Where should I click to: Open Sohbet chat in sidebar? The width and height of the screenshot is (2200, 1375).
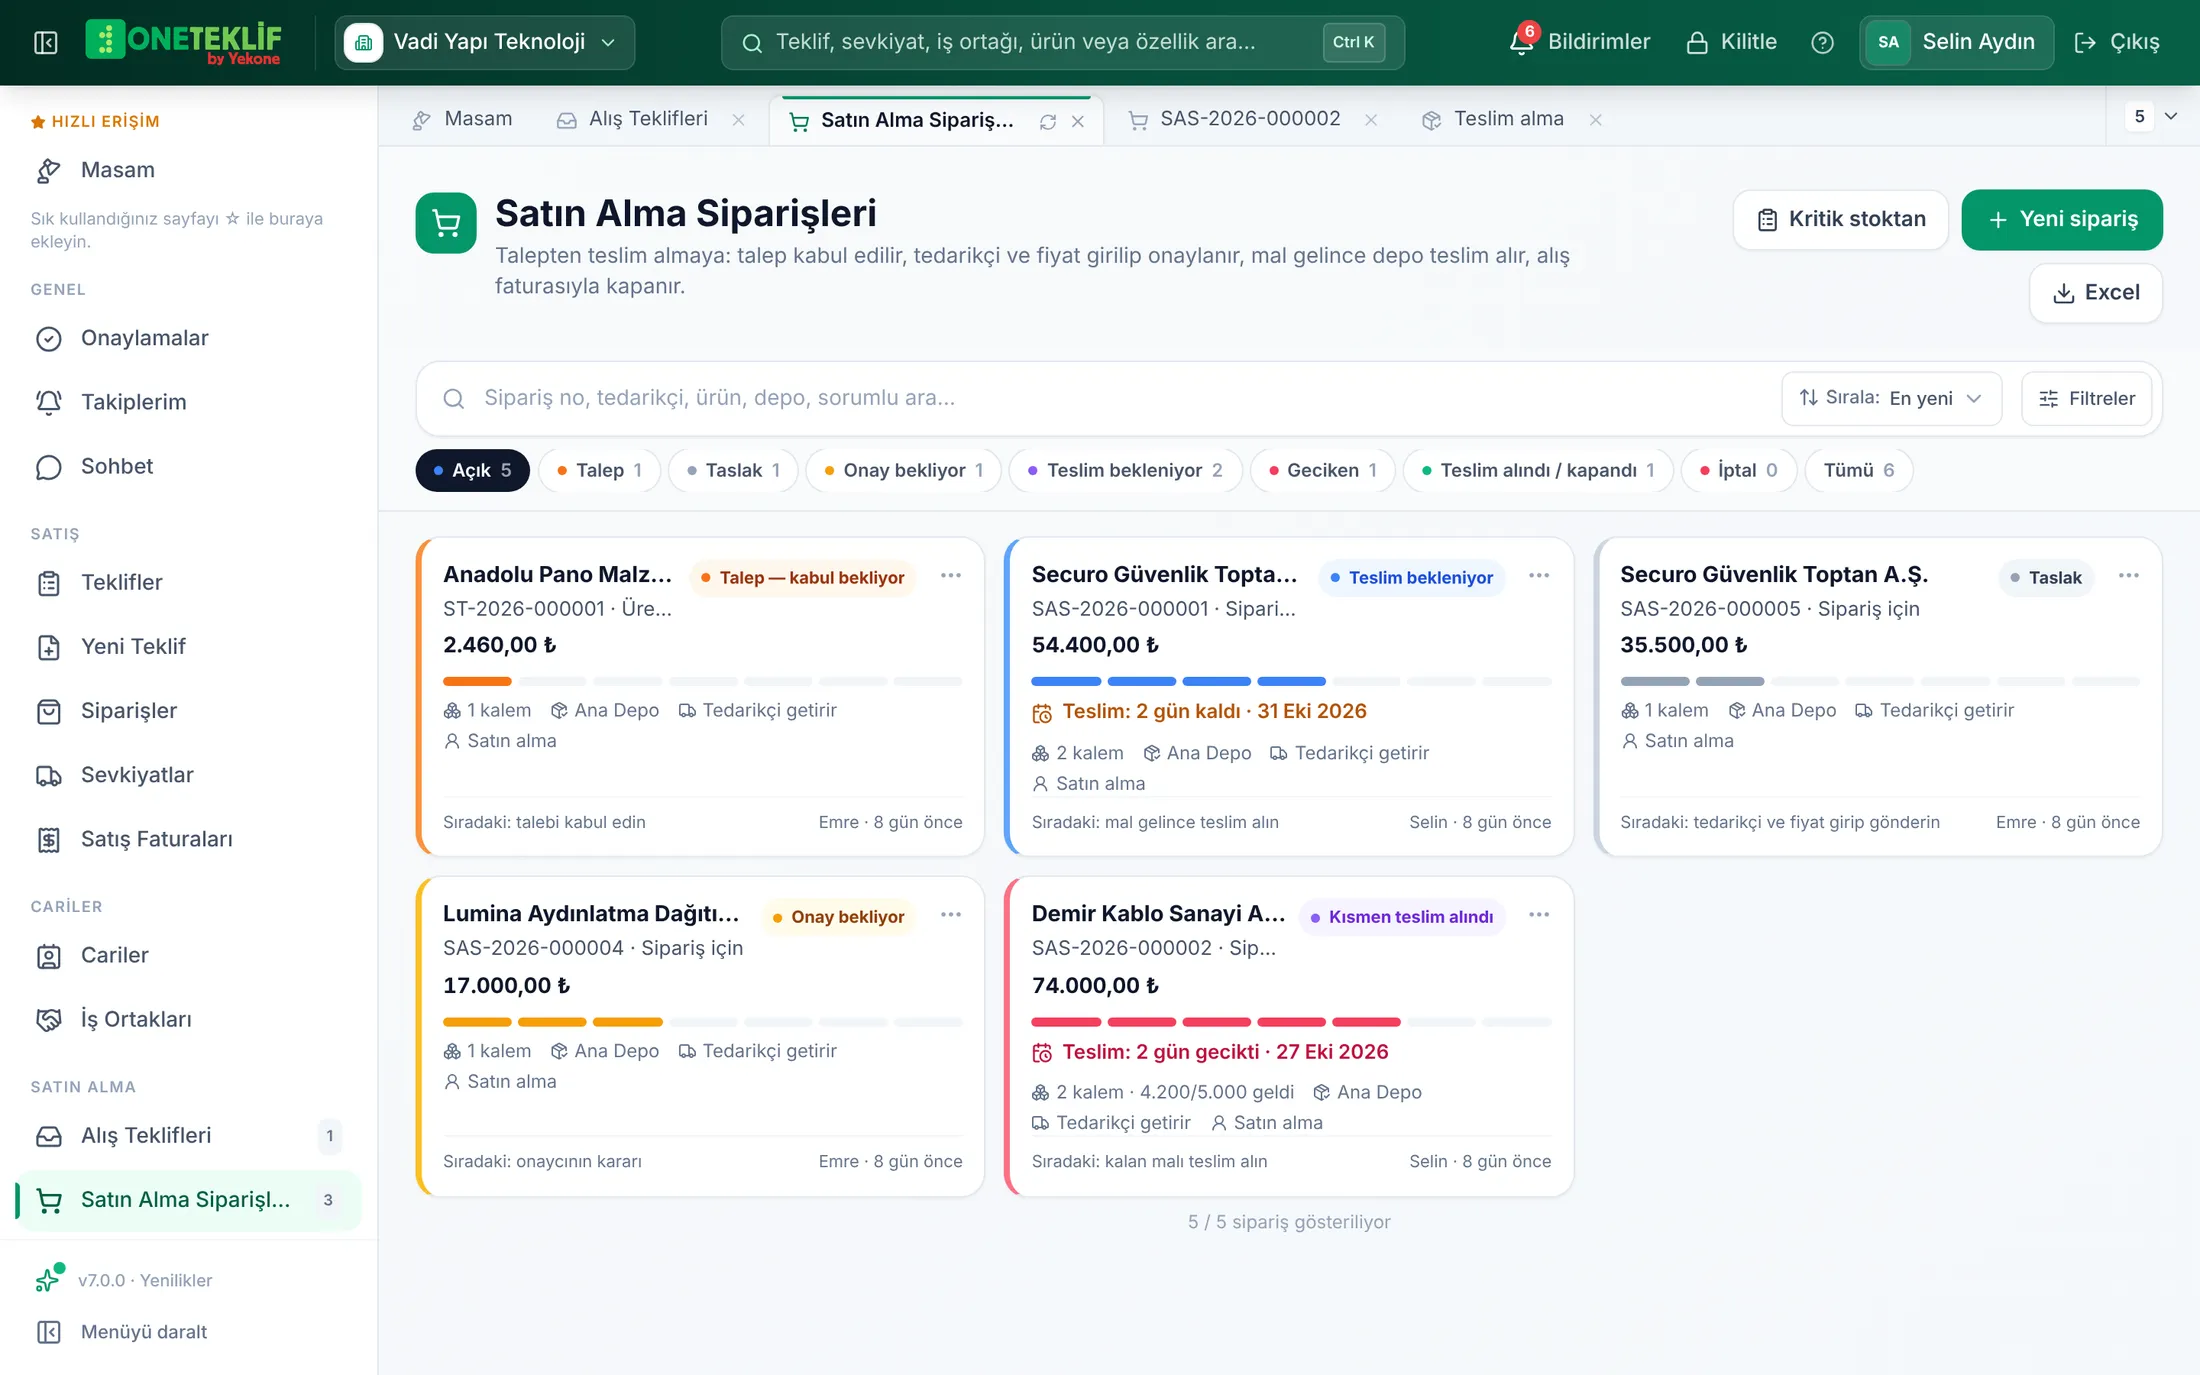coord(188,466)
